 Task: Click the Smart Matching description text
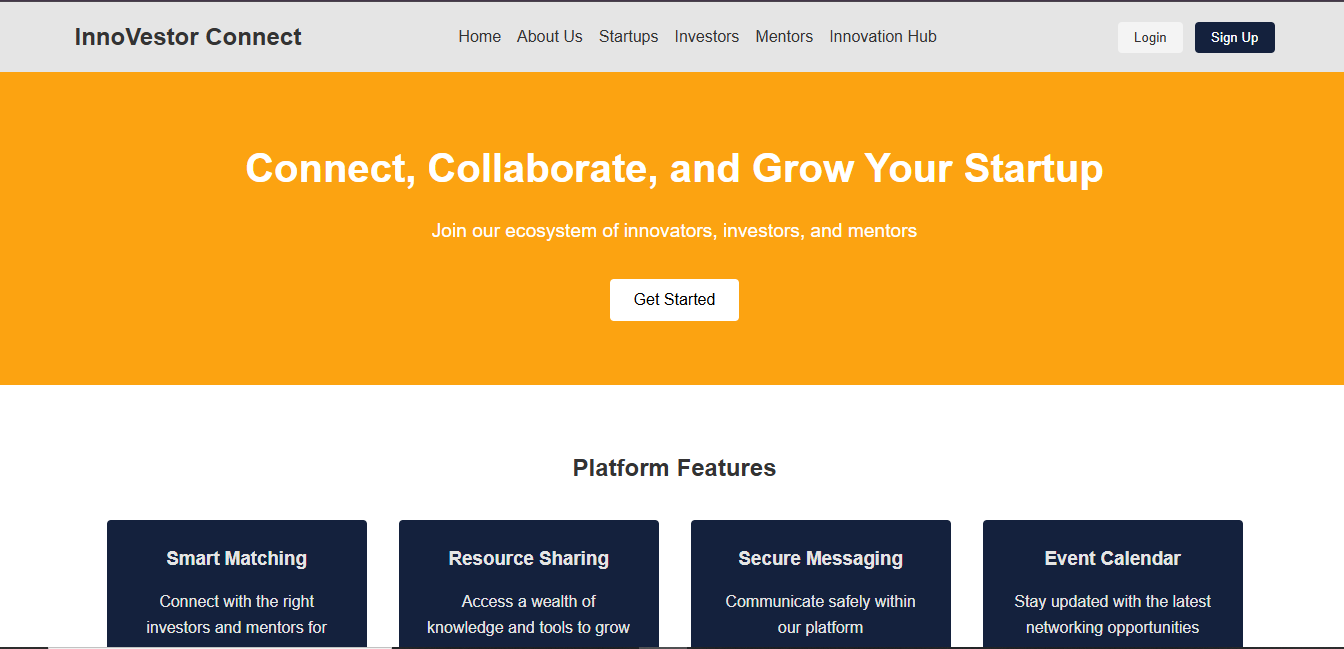point(236,614)
